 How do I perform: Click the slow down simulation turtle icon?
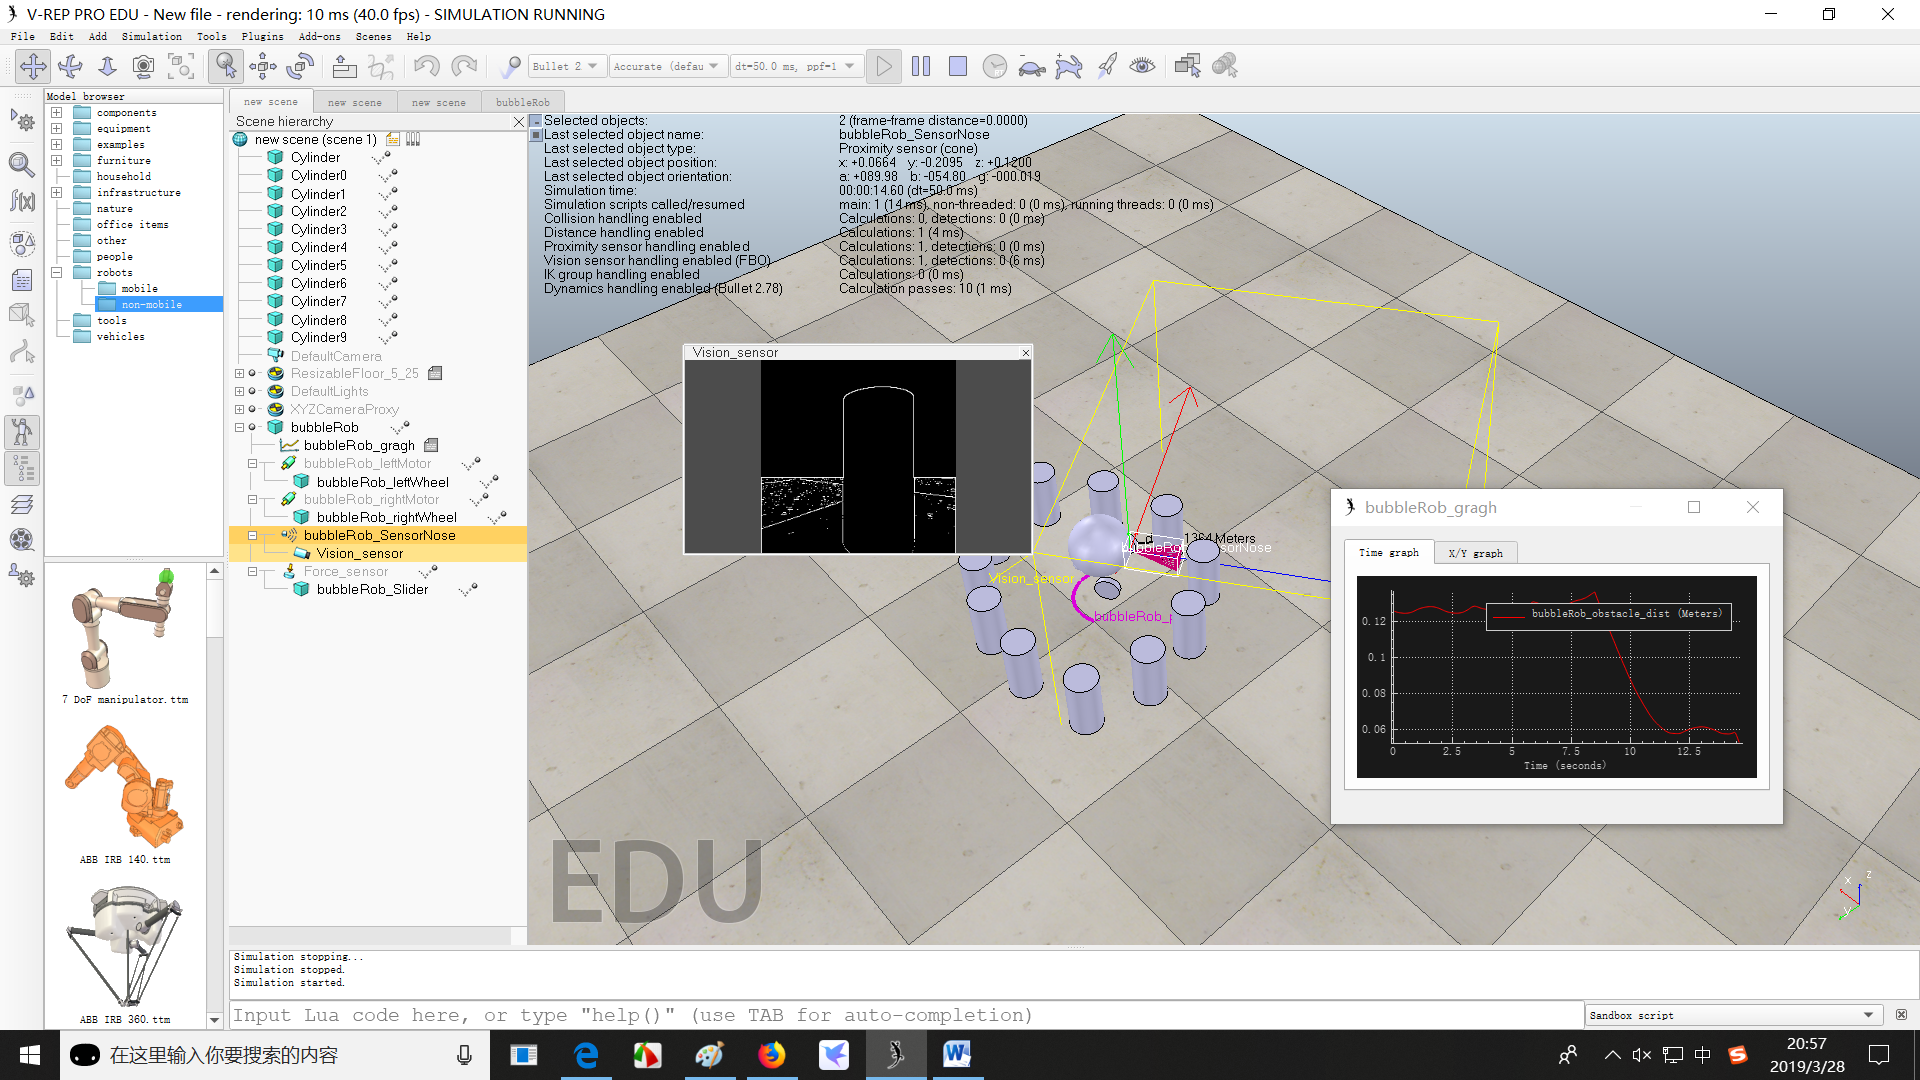[1031, 67]
